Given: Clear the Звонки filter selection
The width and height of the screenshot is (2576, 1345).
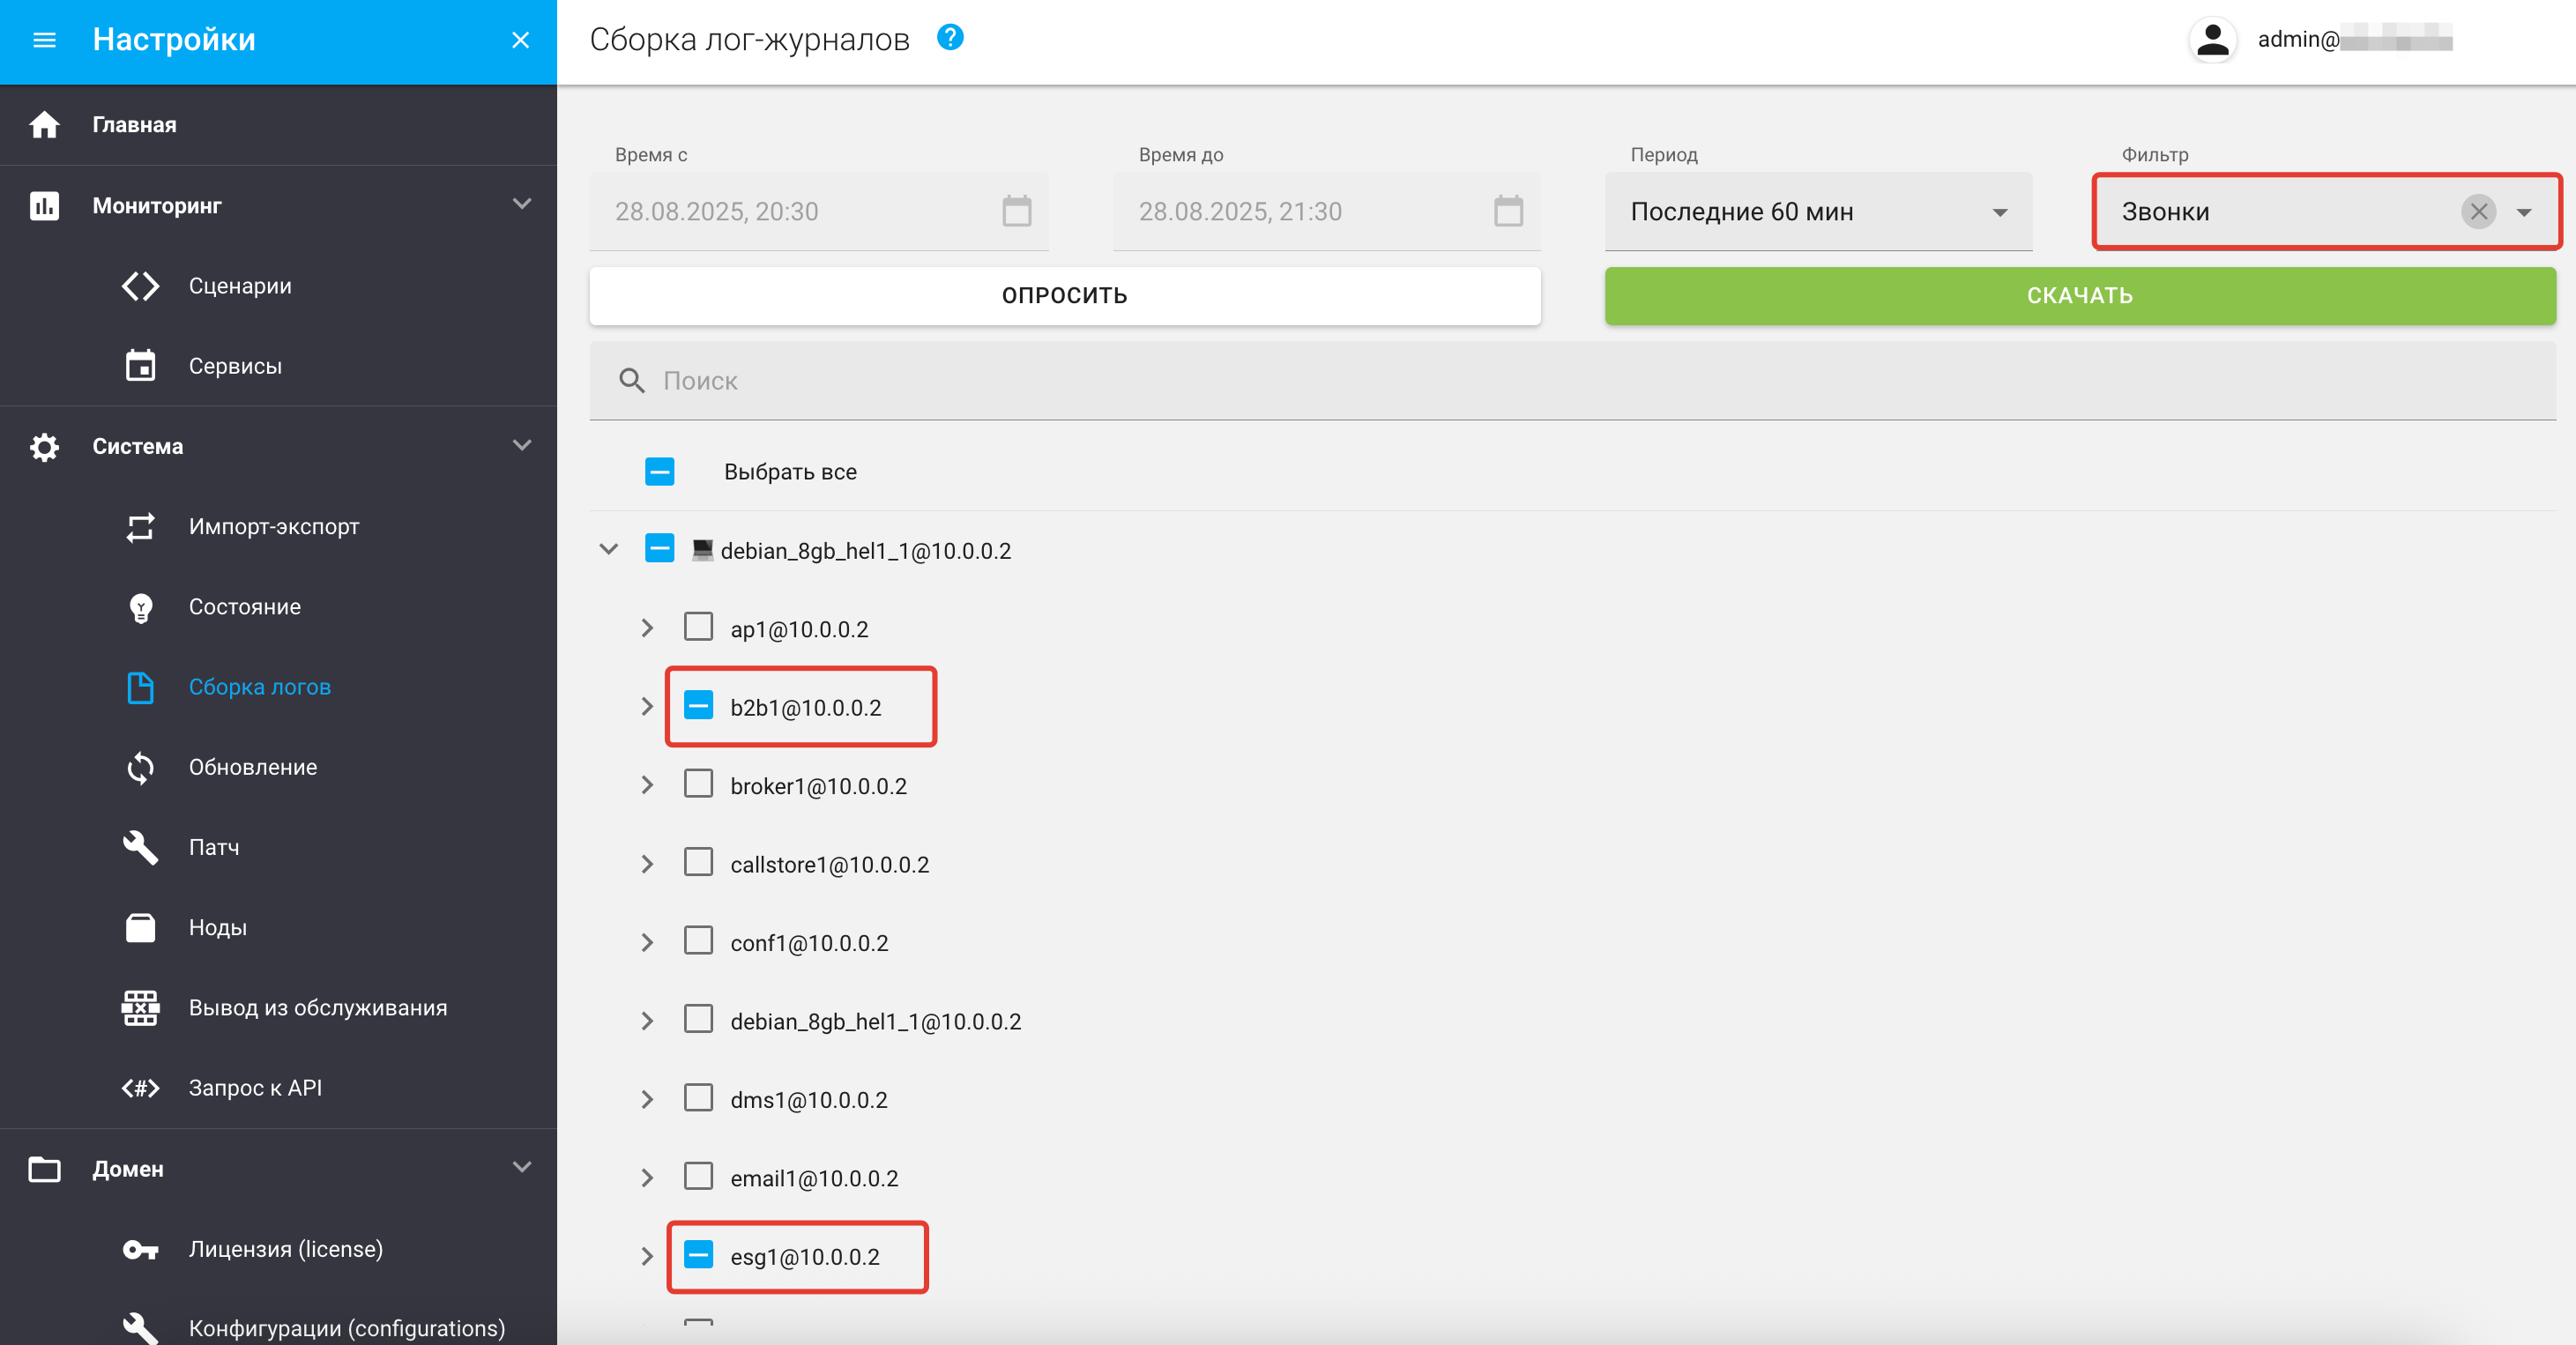Looking at the screenshot, I should tap(2477, 211).
